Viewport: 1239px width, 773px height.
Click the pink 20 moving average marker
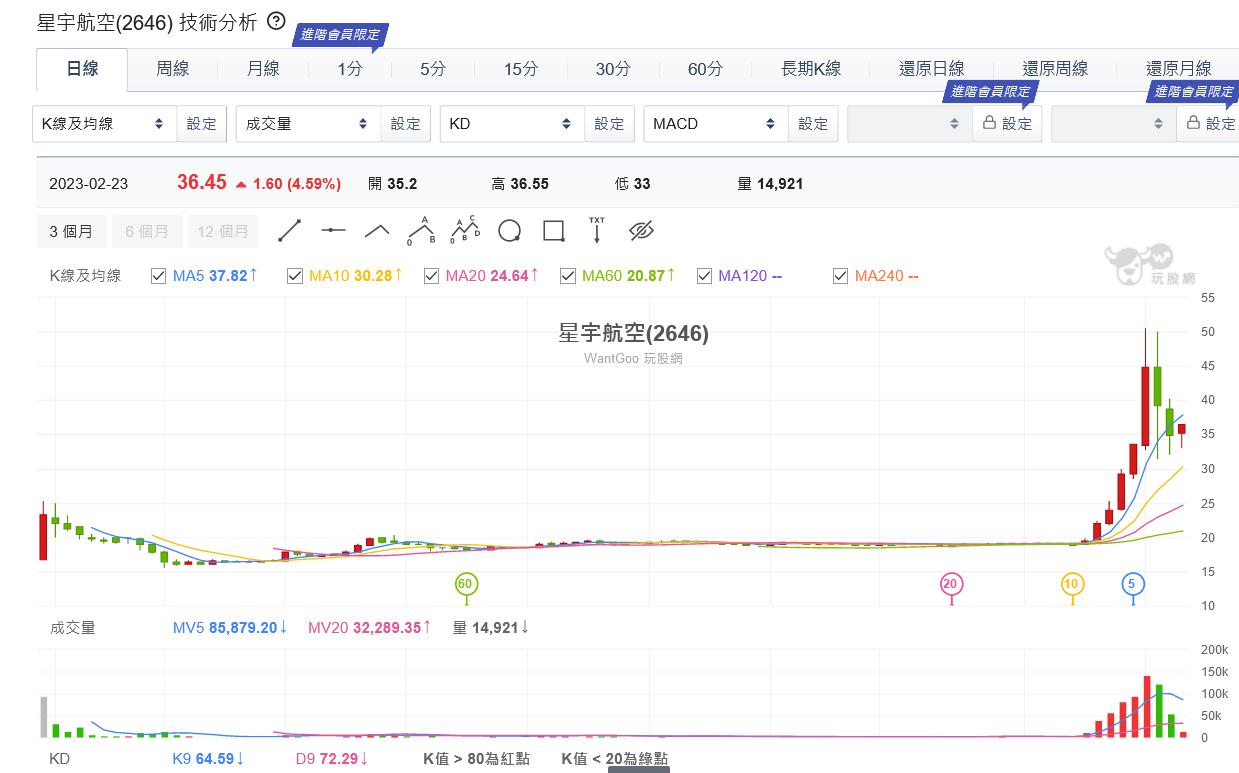click(951, 583)
